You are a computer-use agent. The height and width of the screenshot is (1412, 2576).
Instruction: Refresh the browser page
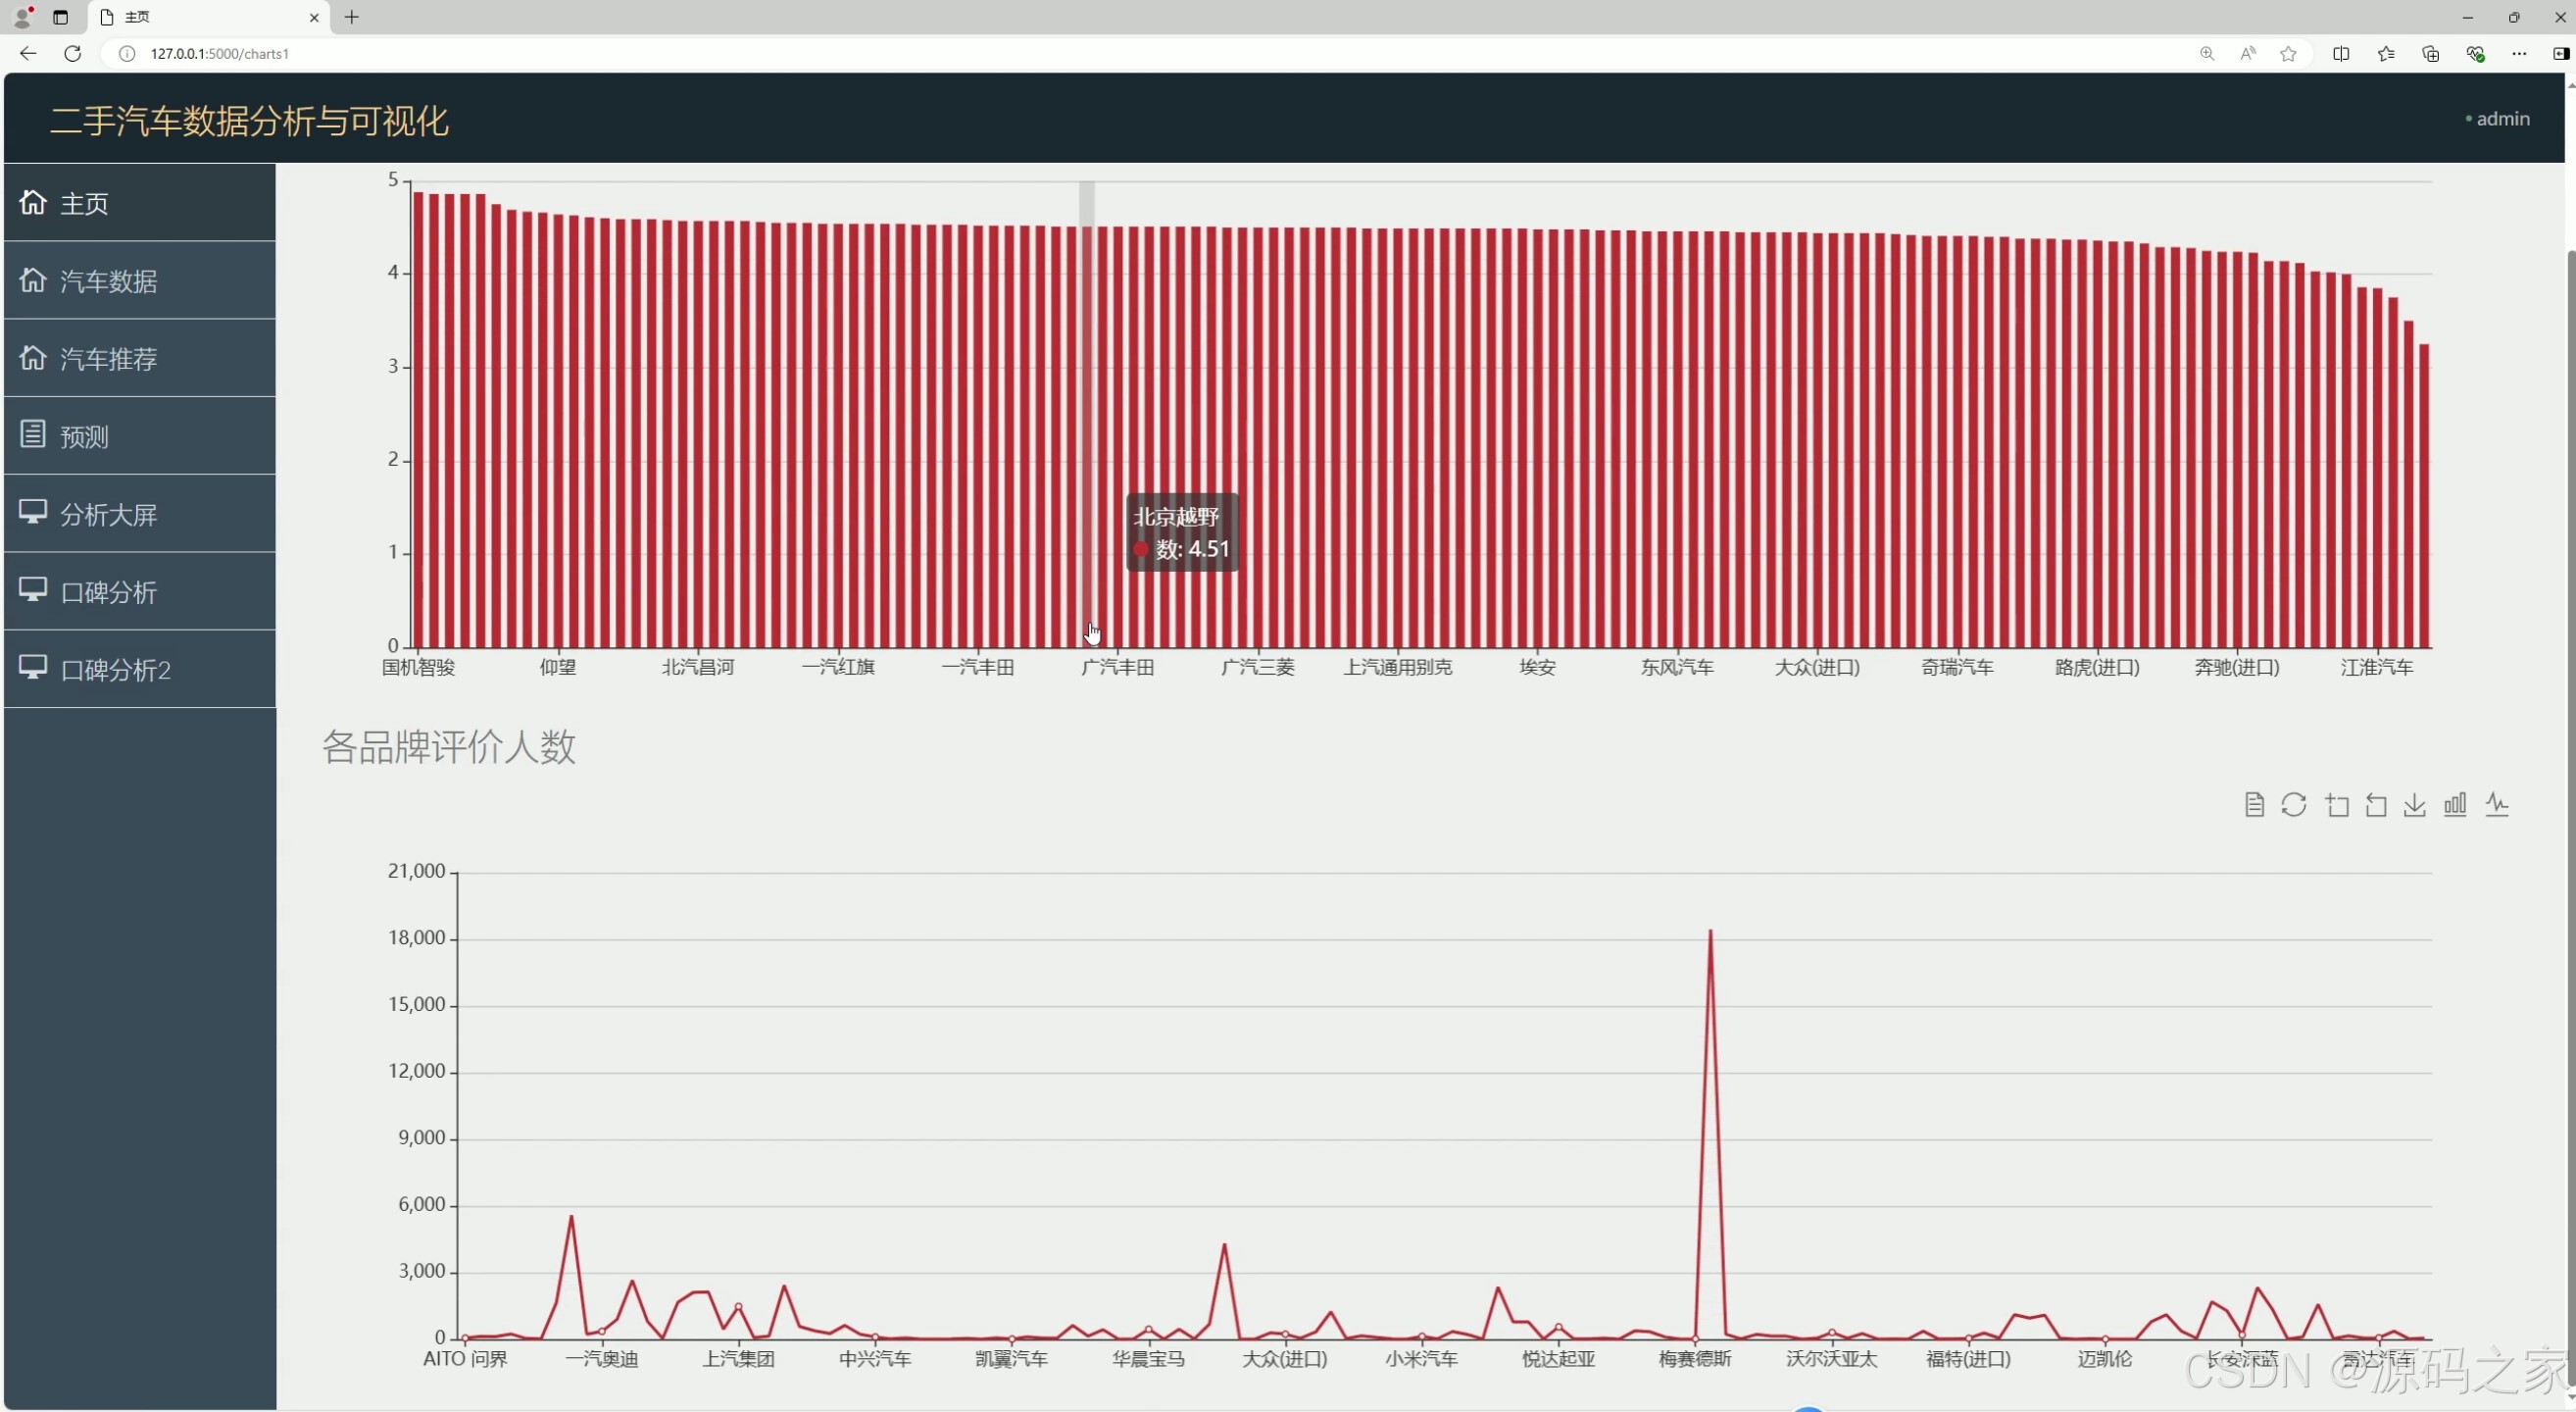click(72, 54)
